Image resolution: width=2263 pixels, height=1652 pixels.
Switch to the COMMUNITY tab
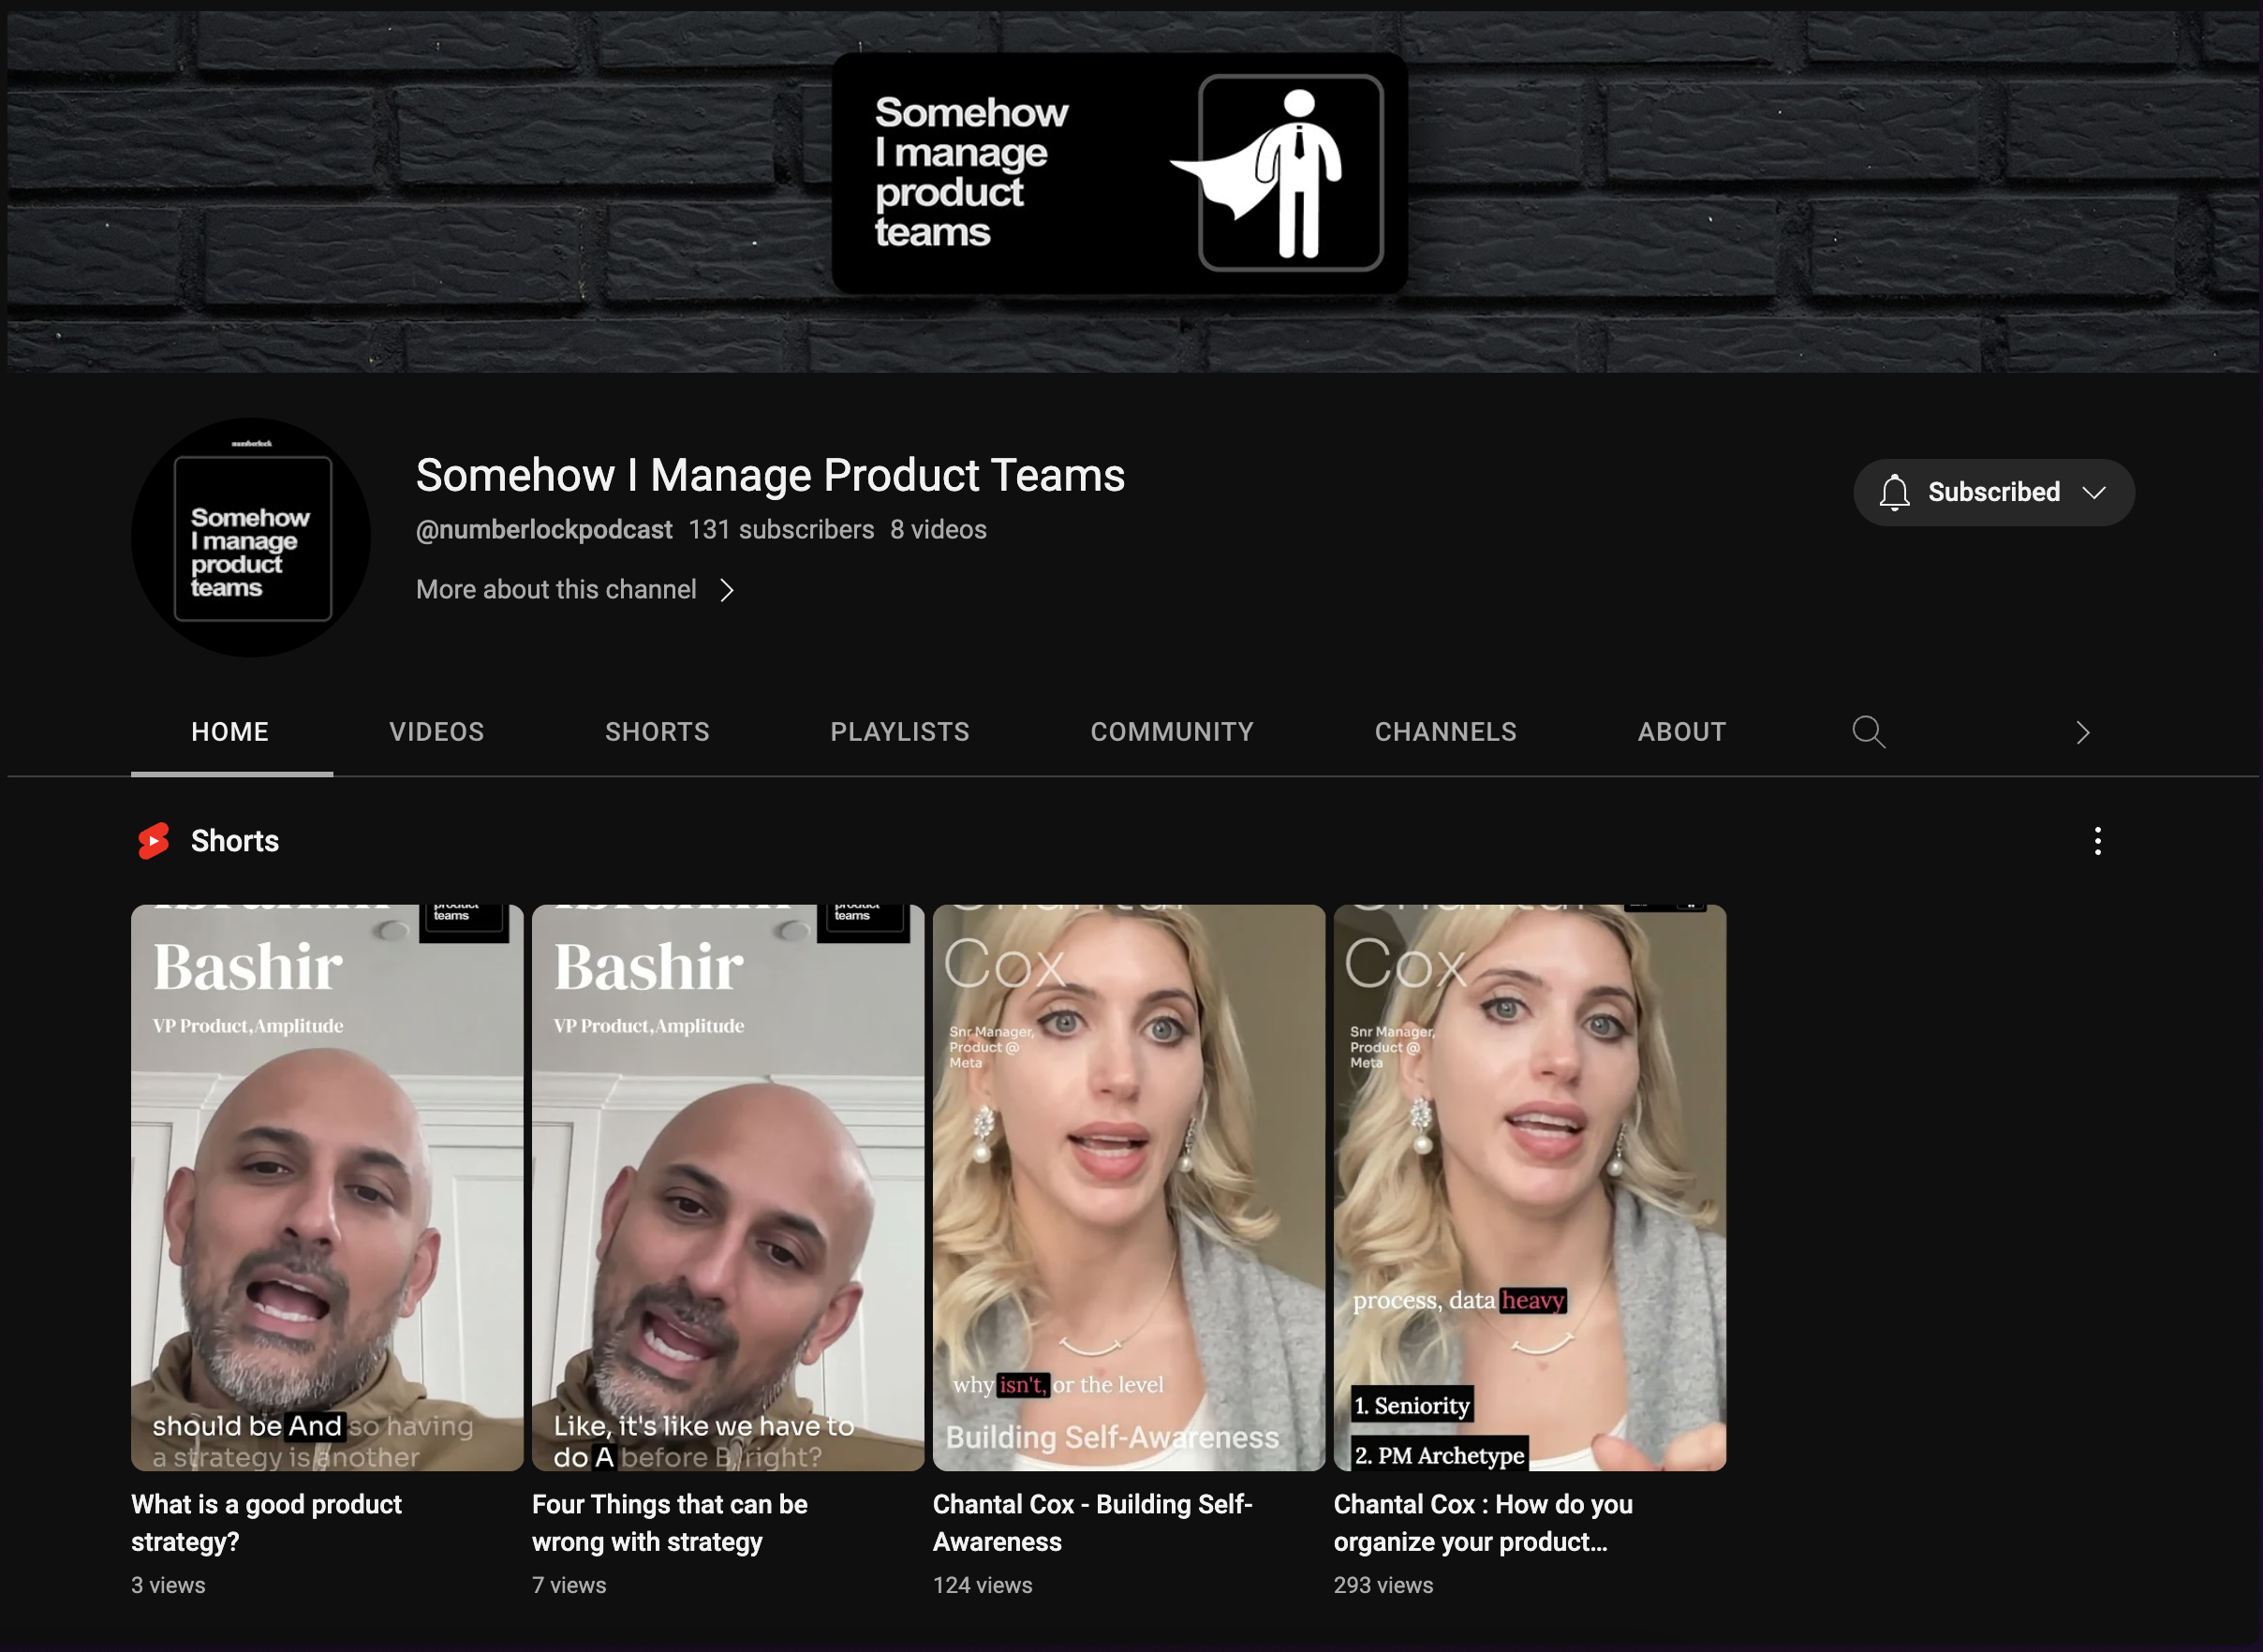coord(1172,732)
